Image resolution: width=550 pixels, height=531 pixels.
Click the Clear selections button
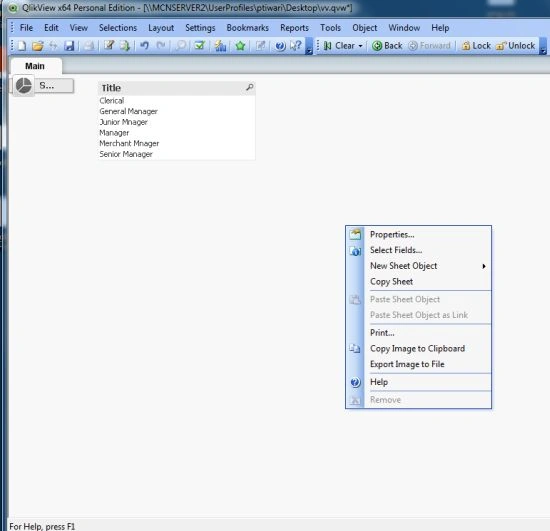tap(340, 46)
